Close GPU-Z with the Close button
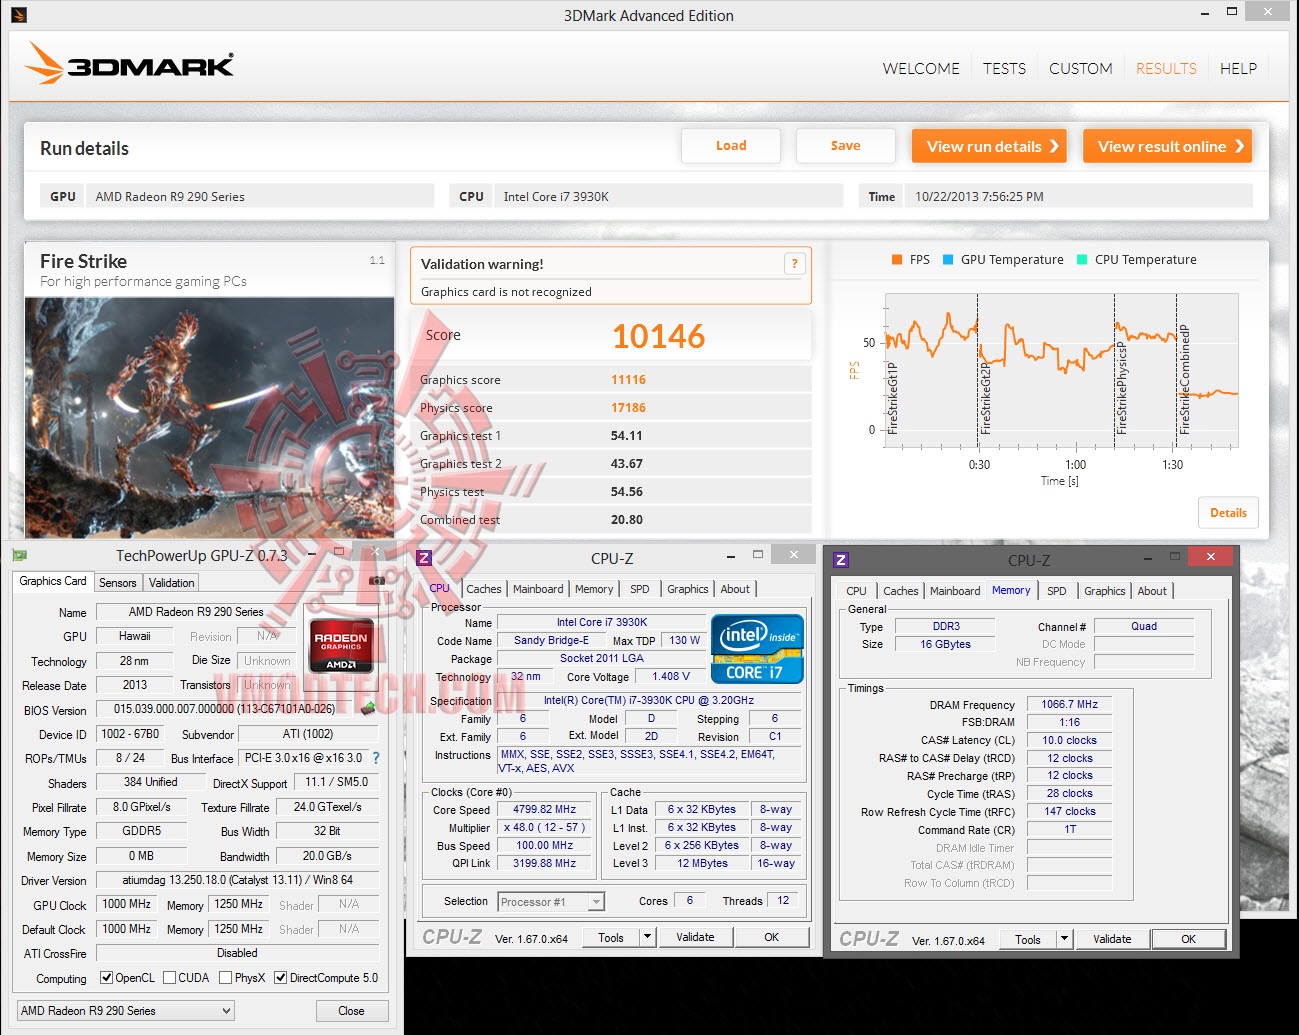 click(351, 1011)
